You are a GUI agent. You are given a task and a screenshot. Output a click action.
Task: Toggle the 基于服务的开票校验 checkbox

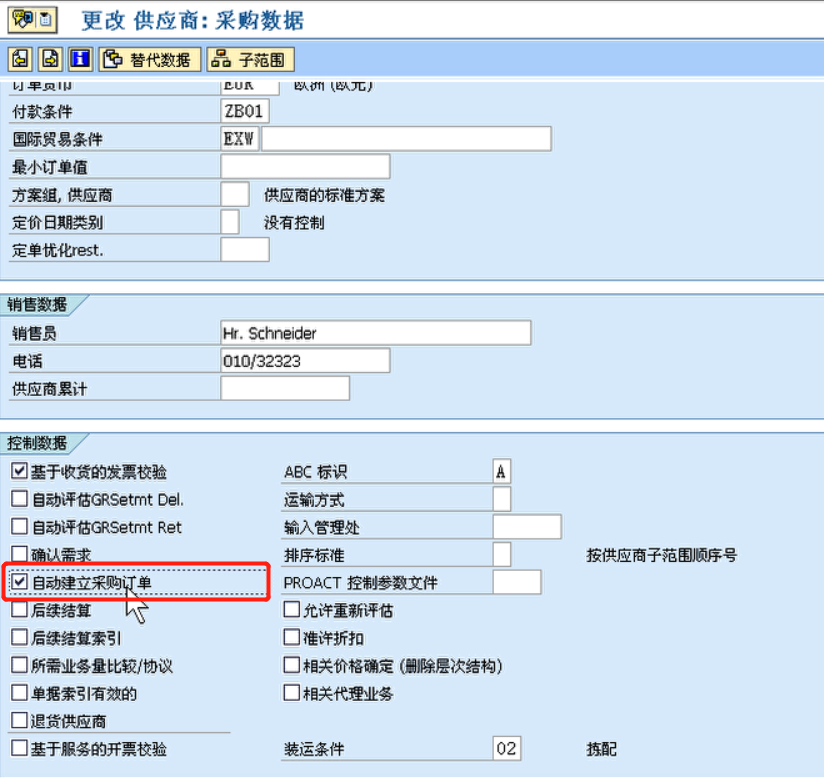pyautogui.click(x=17, y=748)
